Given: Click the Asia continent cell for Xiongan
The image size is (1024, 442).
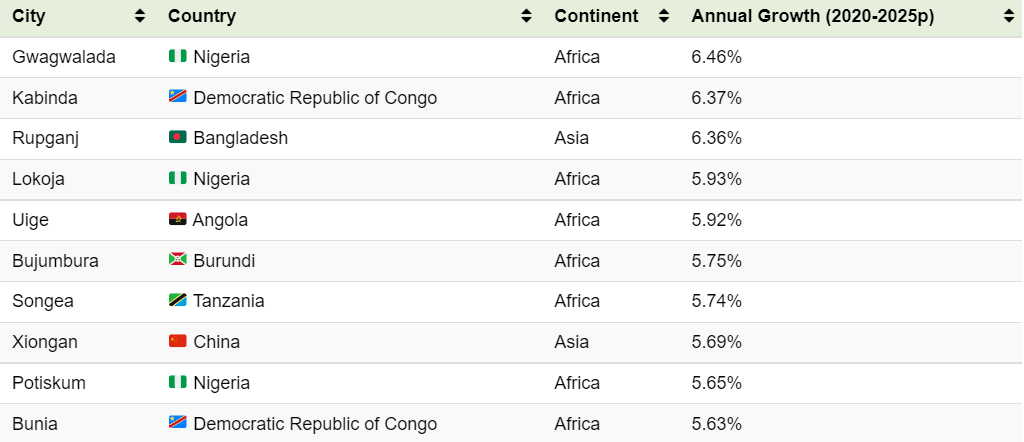Looking at the screenshot, I should click(571, 342).
